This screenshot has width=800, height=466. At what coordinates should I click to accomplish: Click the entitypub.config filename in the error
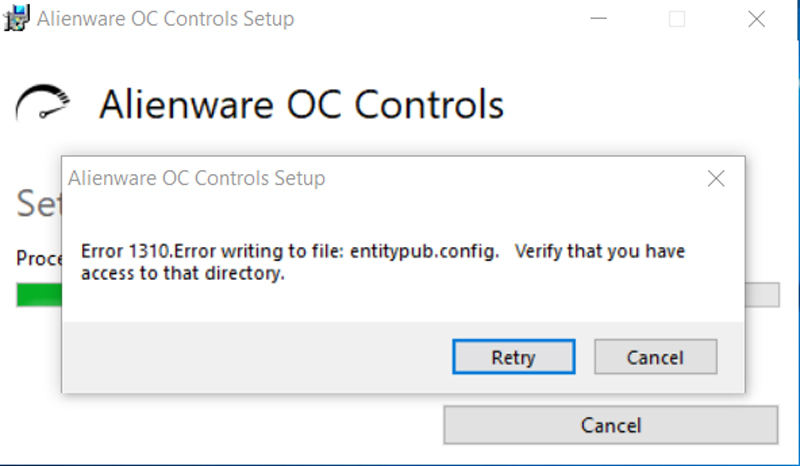(424, 252)
